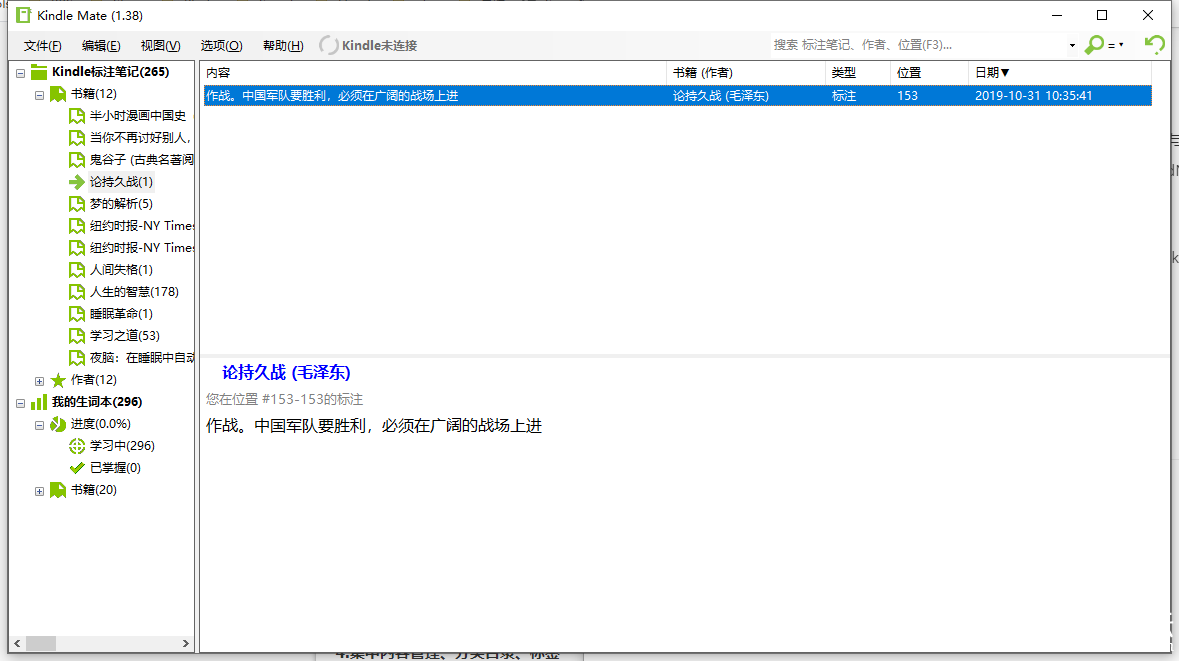The height and width of the screenshot is (661, 1179).
Task: Expand the 作者(12) tree node
Action: tap(39, 381)
